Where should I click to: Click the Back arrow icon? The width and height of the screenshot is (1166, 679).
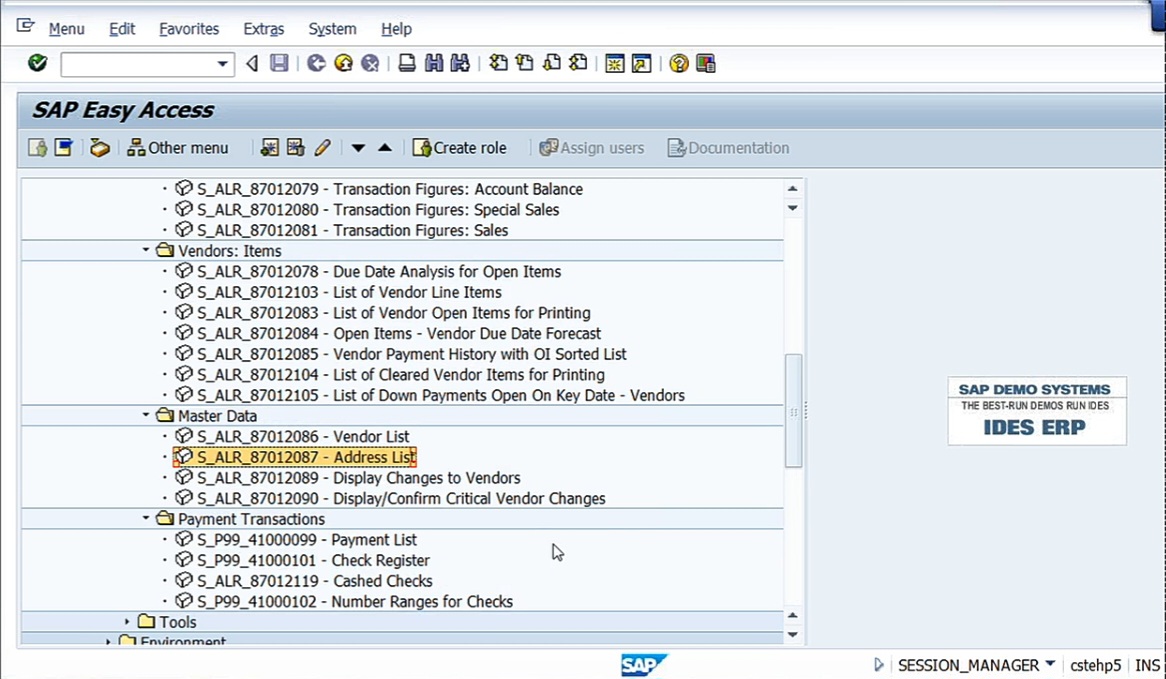coord(316,63)
